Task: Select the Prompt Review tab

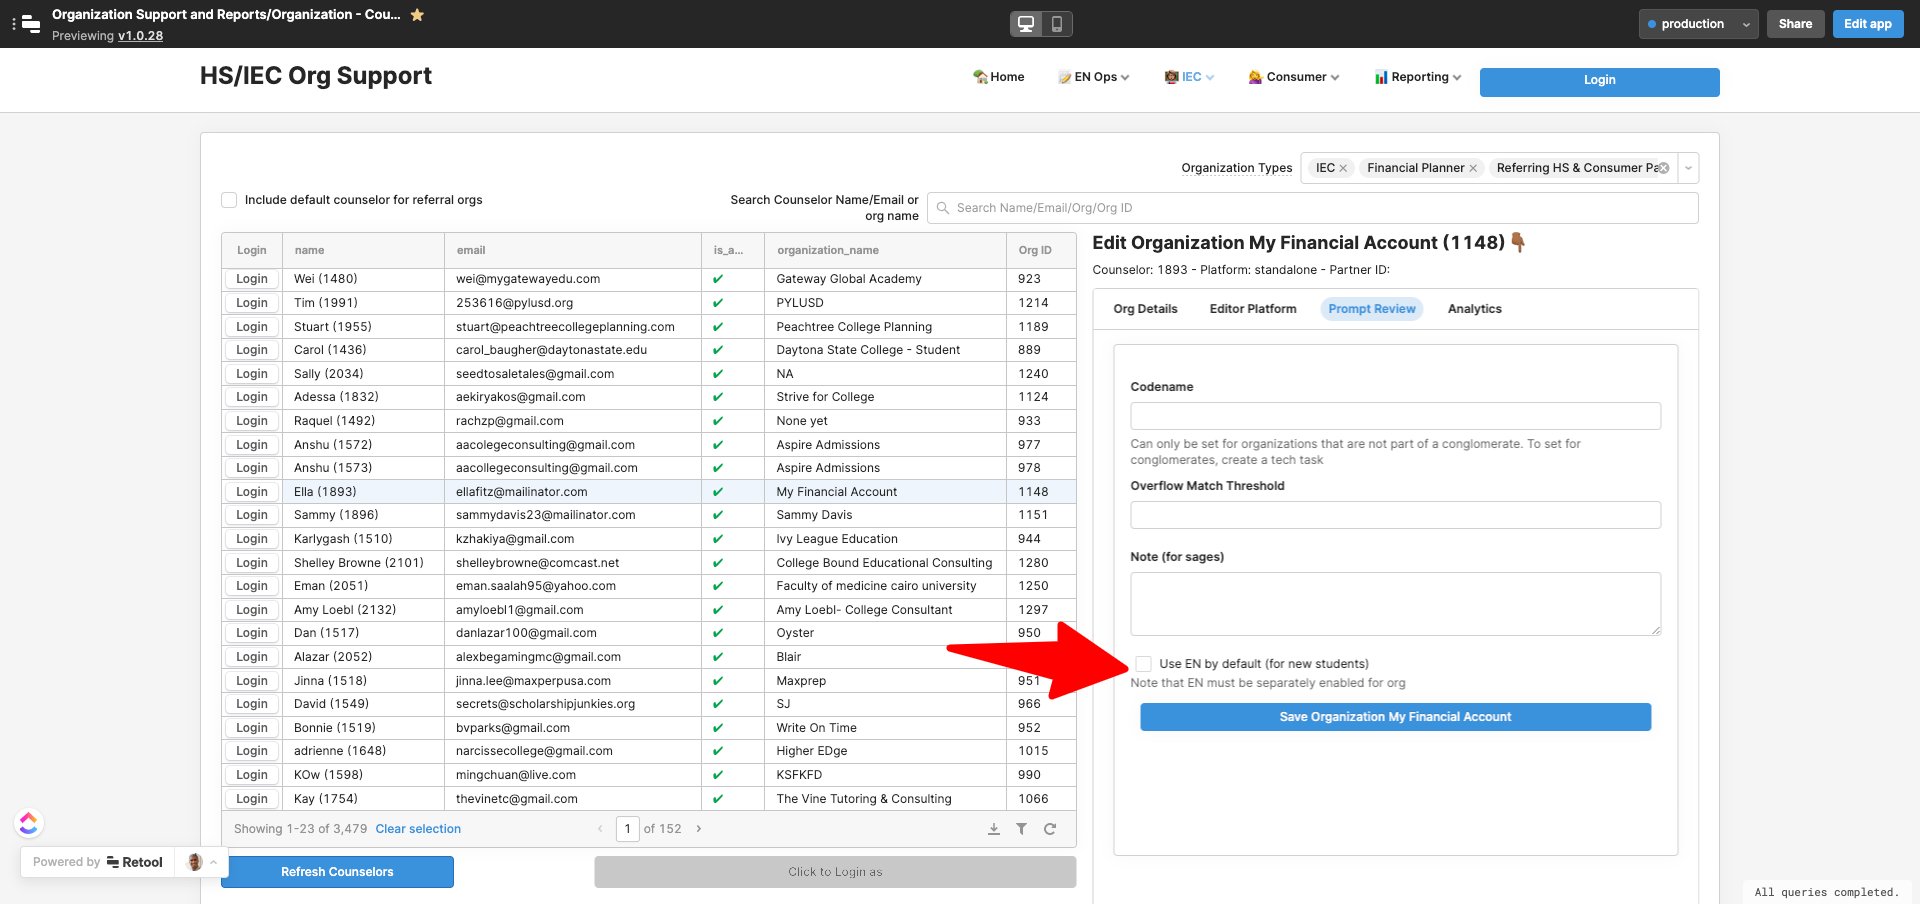Action: pos(1372,309)
